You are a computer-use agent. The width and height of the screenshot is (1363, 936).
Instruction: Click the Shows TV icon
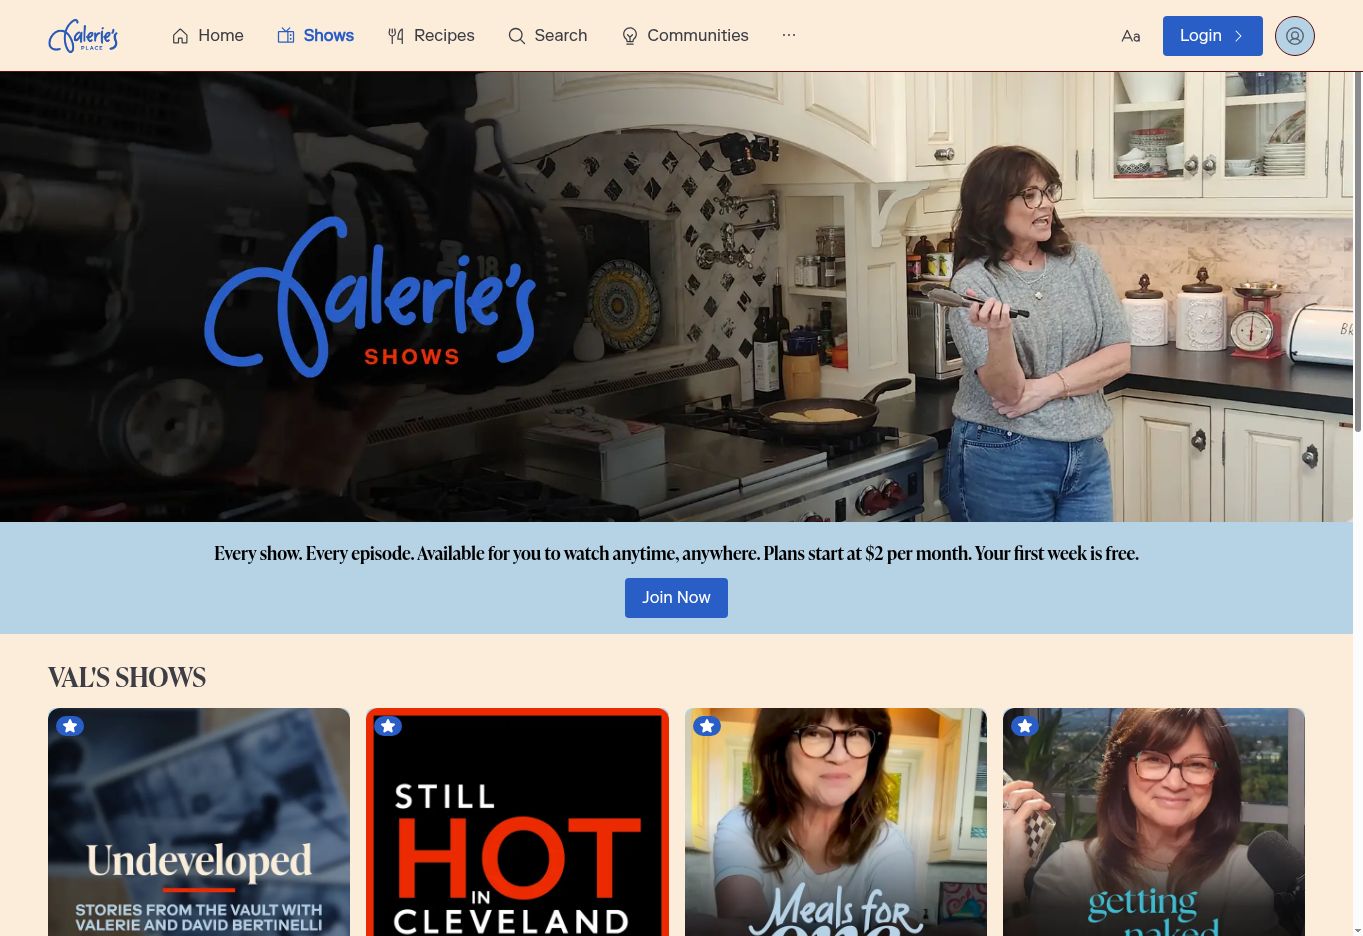point(286,36)
